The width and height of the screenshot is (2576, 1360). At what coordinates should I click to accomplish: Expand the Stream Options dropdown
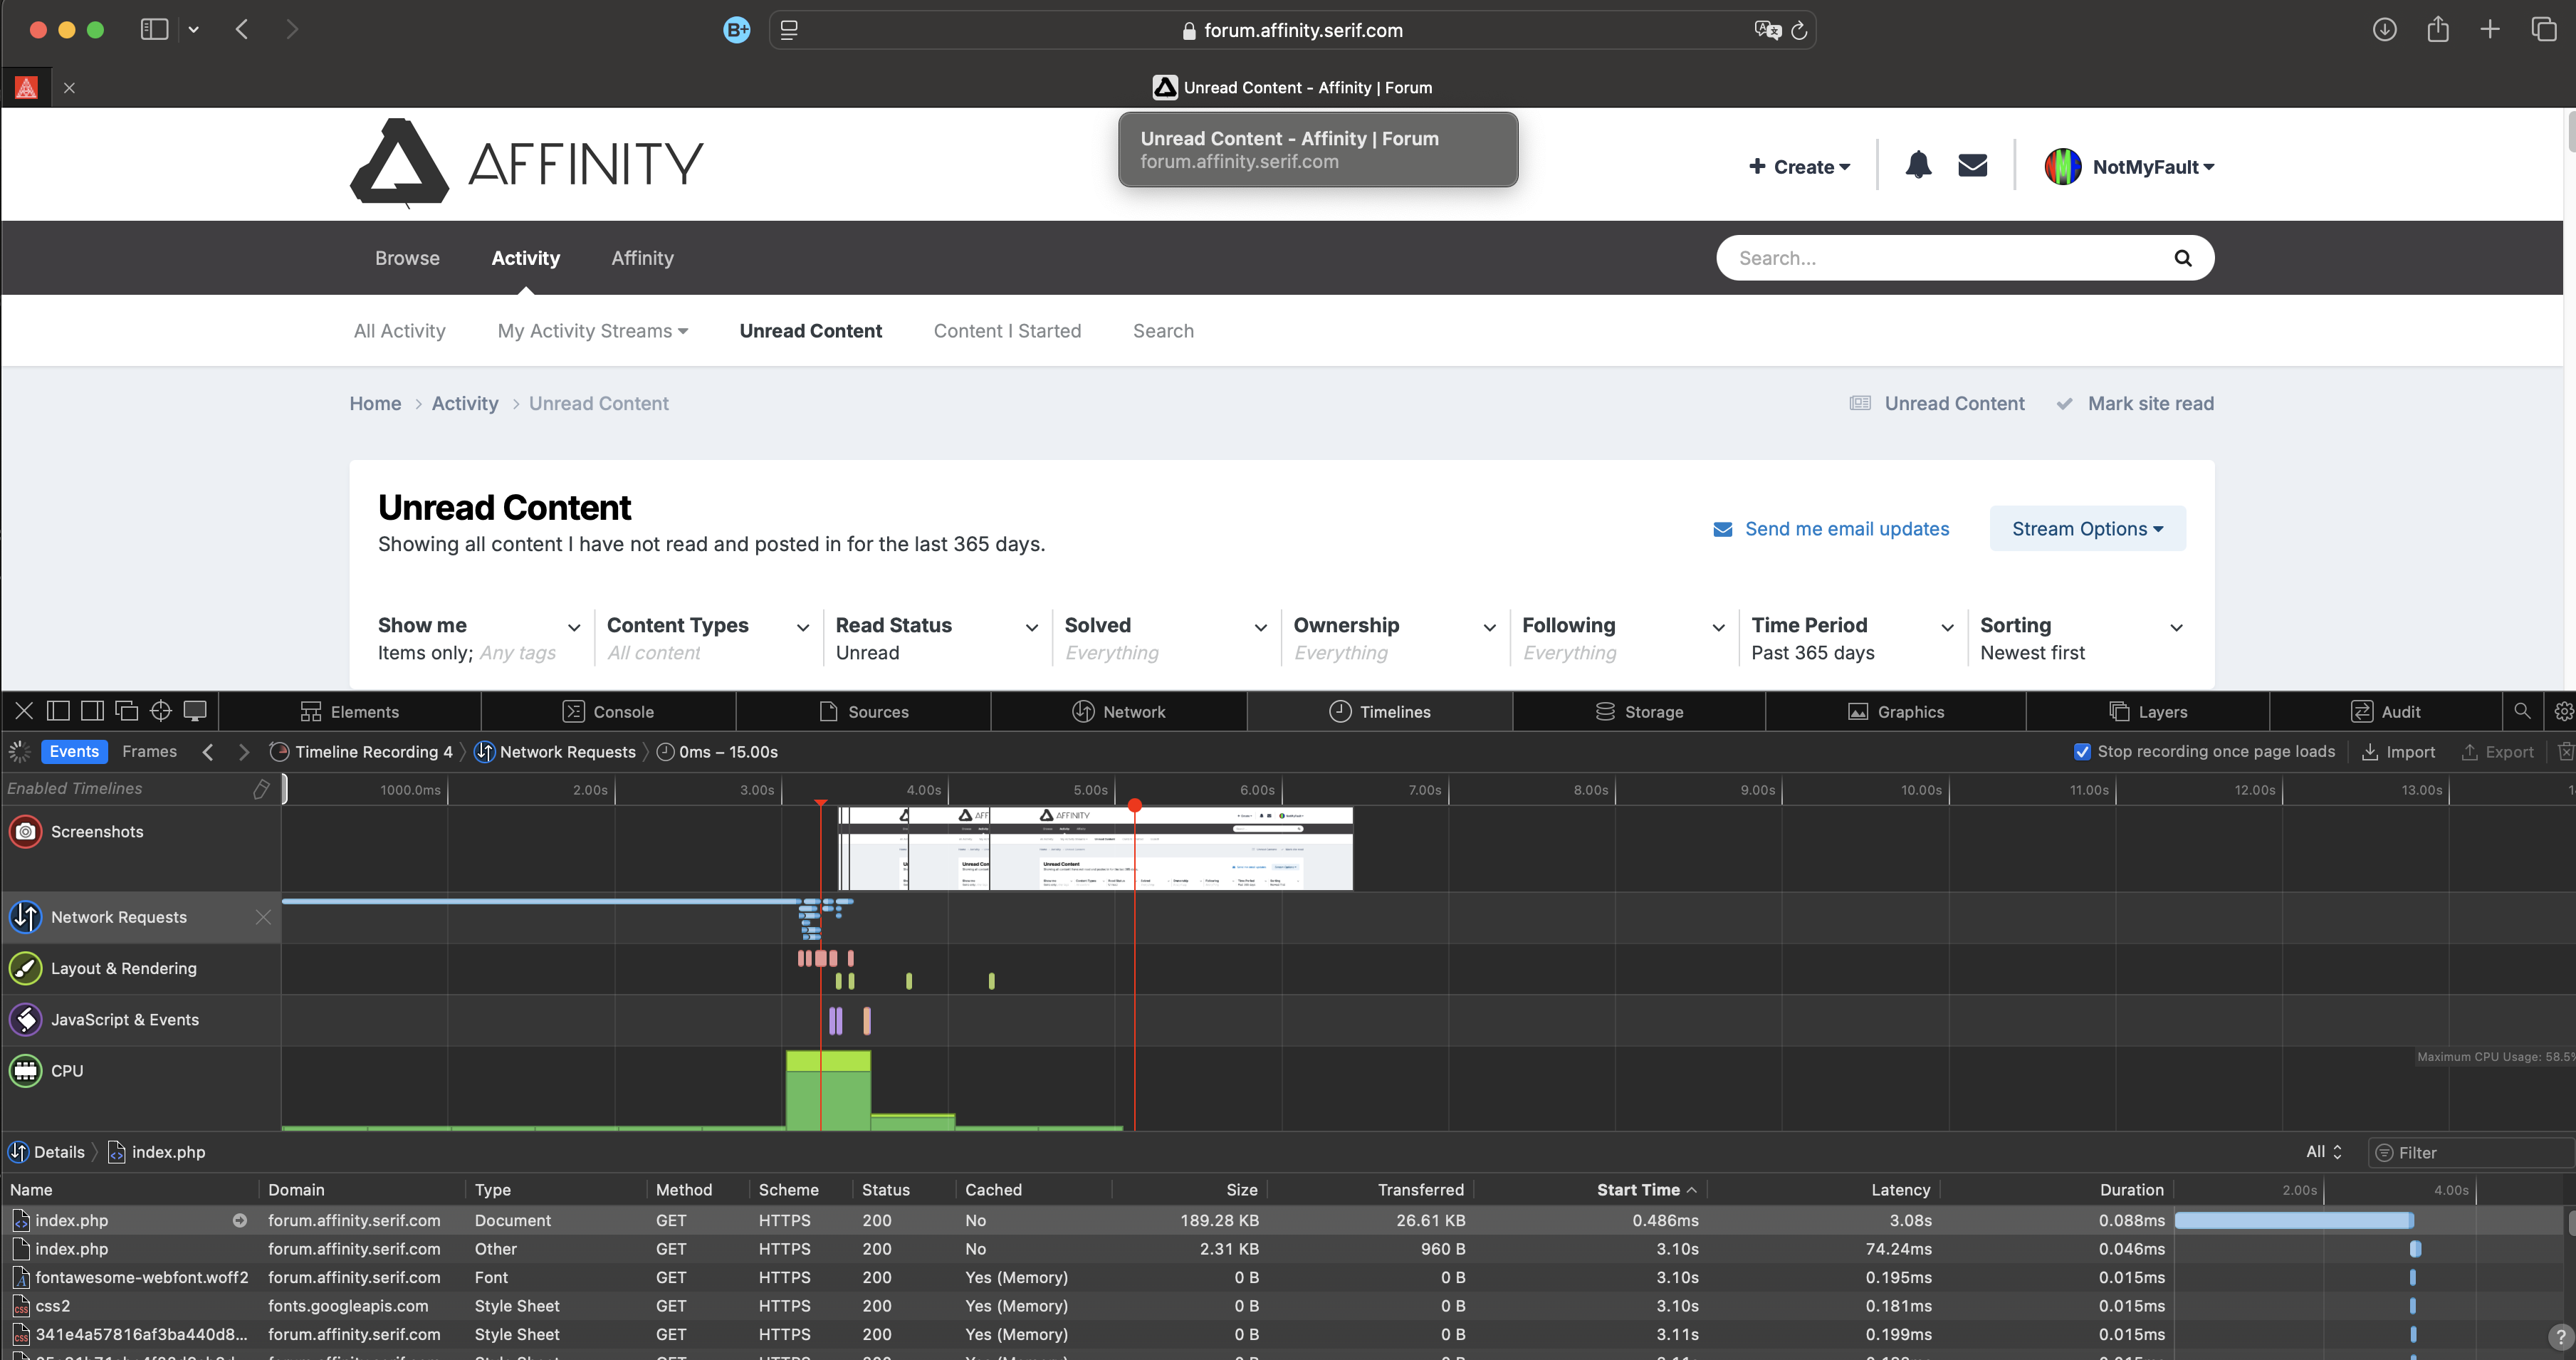[2087, 529]
